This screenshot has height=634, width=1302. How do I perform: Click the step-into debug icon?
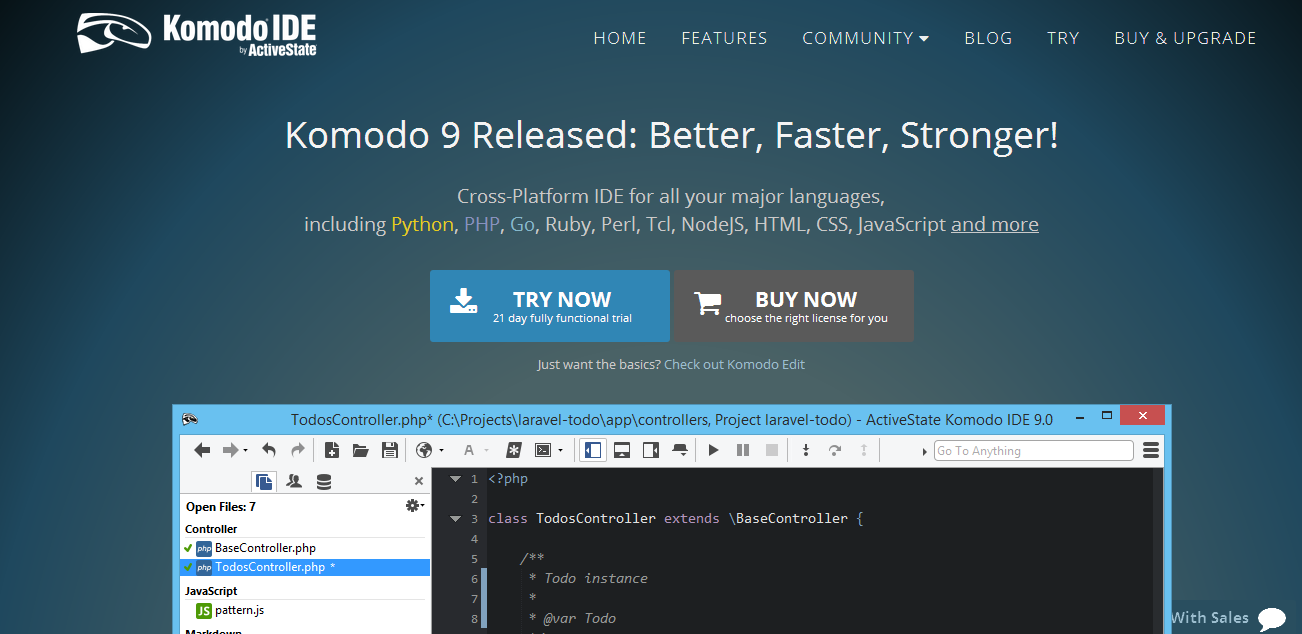[x=806, y=451]
